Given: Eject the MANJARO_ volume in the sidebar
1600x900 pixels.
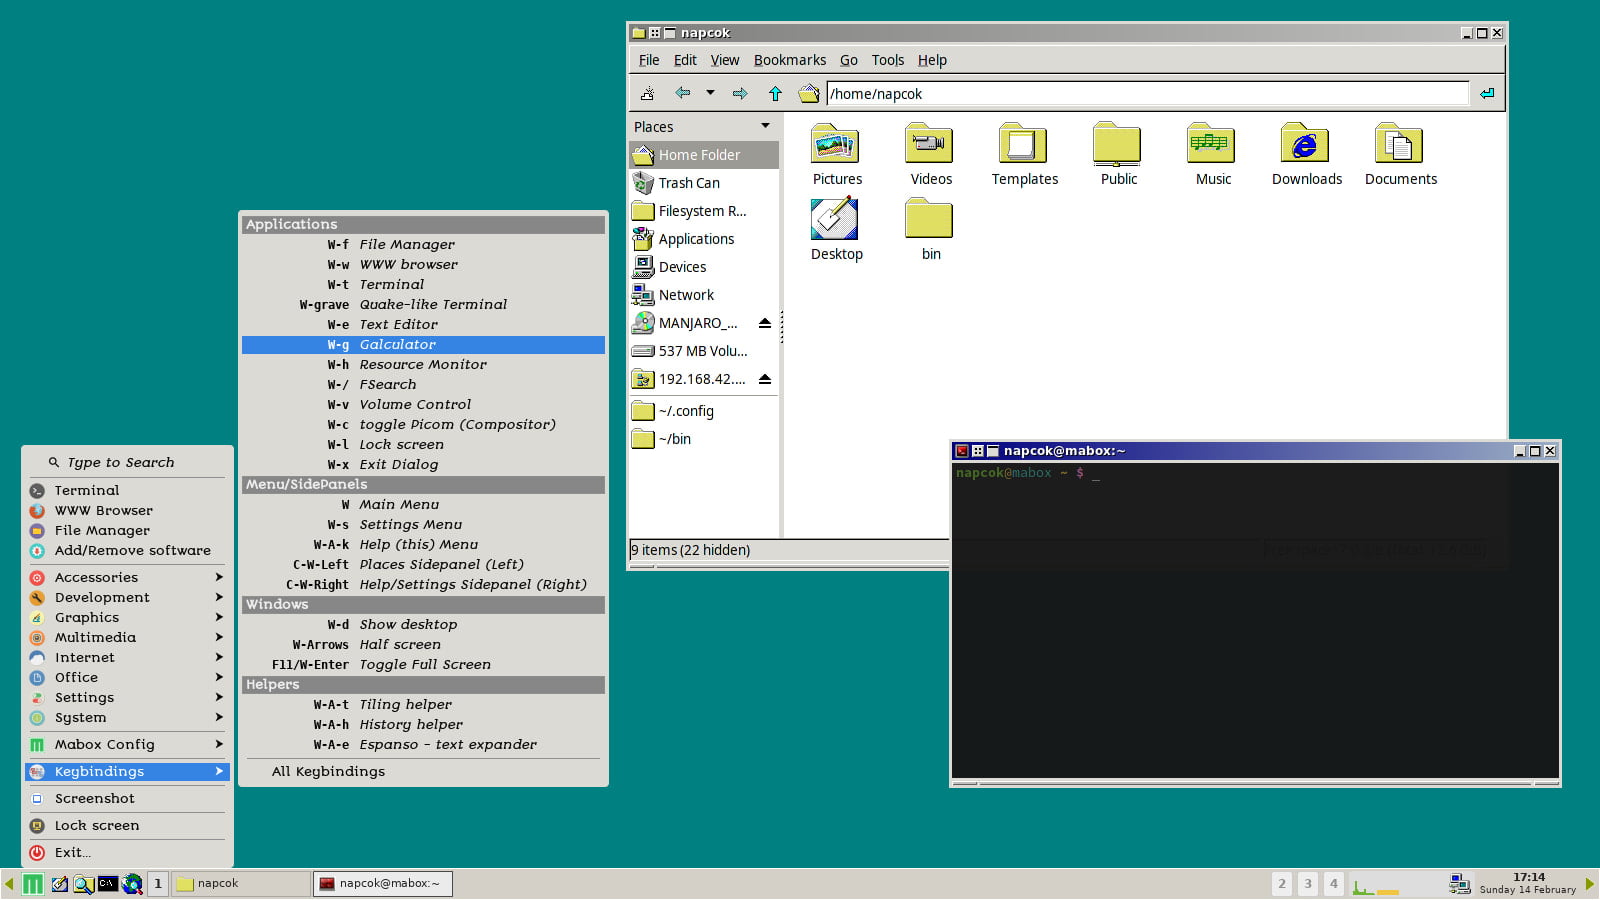Looking at the screenshot, I should (764, 322).
